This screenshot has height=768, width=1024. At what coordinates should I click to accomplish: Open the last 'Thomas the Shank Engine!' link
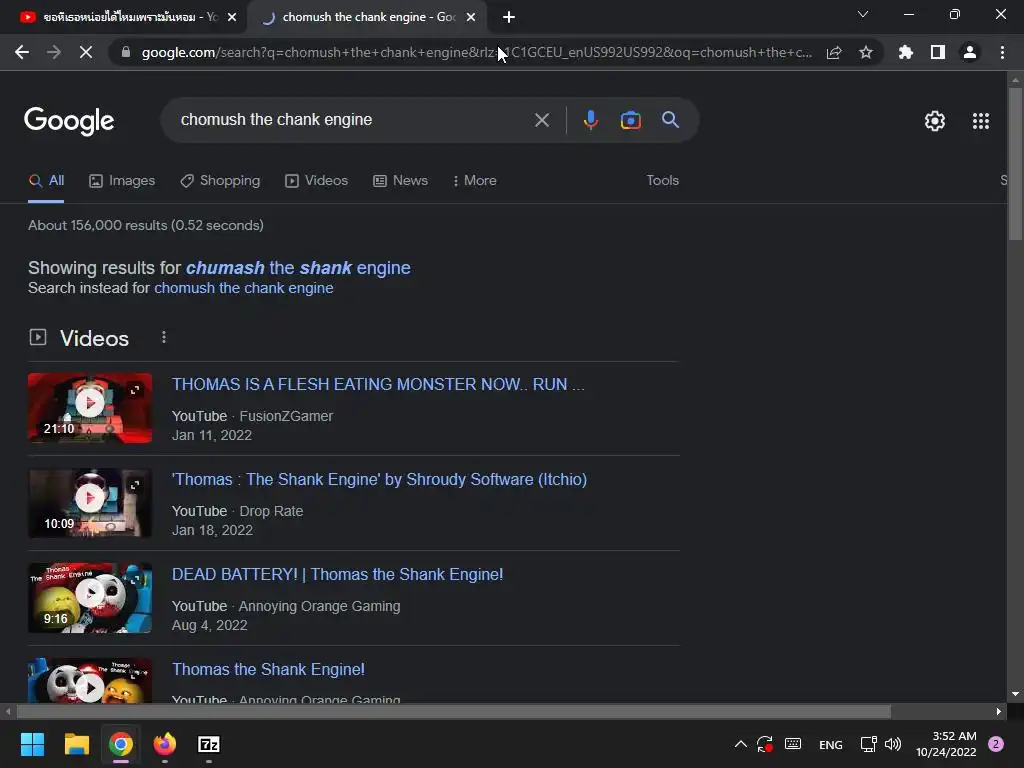tap(268, 669)
